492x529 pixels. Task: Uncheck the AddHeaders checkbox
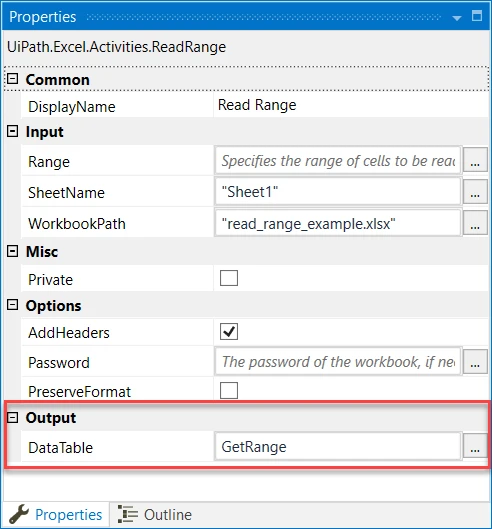(229, 331)
